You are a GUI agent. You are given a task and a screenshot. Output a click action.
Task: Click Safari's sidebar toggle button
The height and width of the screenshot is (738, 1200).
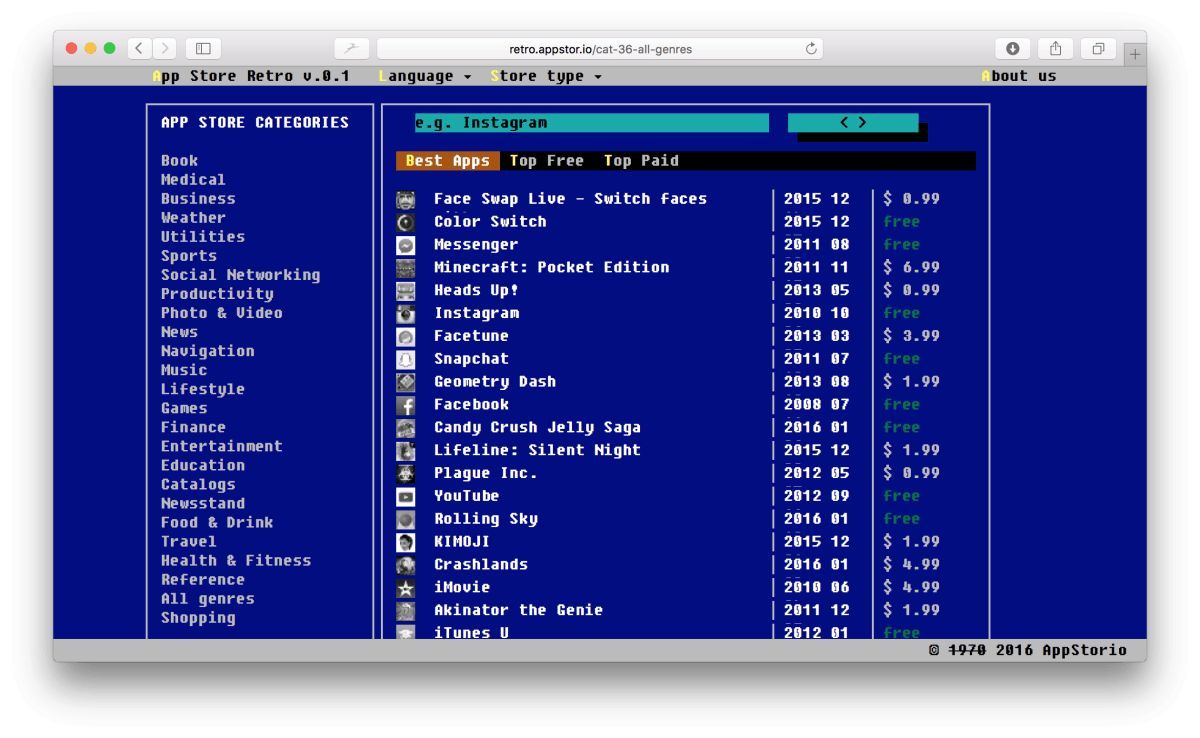click(203, 48)
